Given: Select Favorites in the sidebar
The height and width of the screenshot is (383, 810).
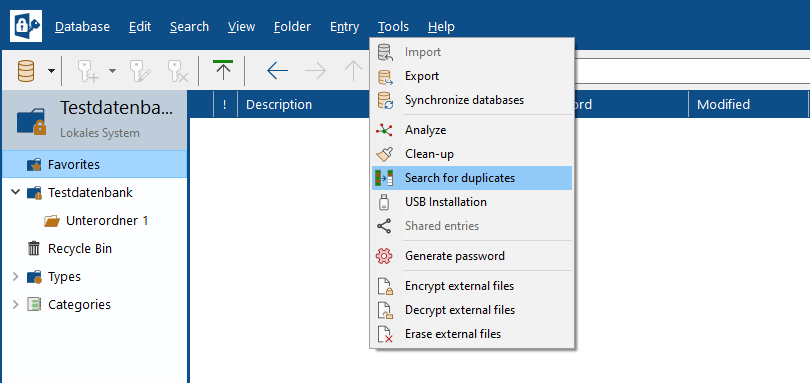Looking at the screenshot, I should pyautogui.click(x=95, y=164).
